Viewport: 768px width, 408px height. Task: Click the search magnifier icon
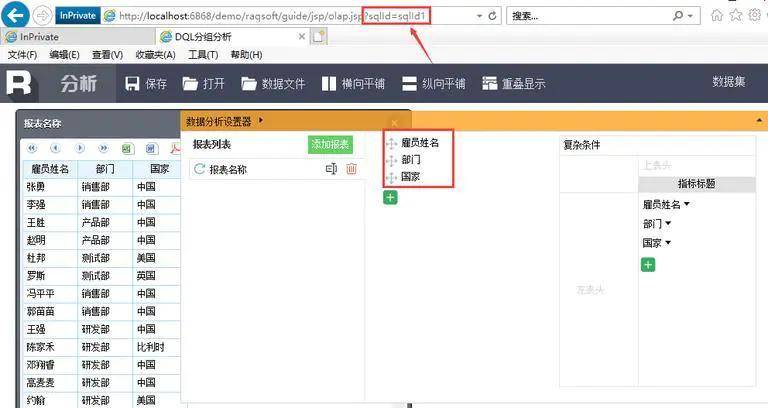pos(678,16)
